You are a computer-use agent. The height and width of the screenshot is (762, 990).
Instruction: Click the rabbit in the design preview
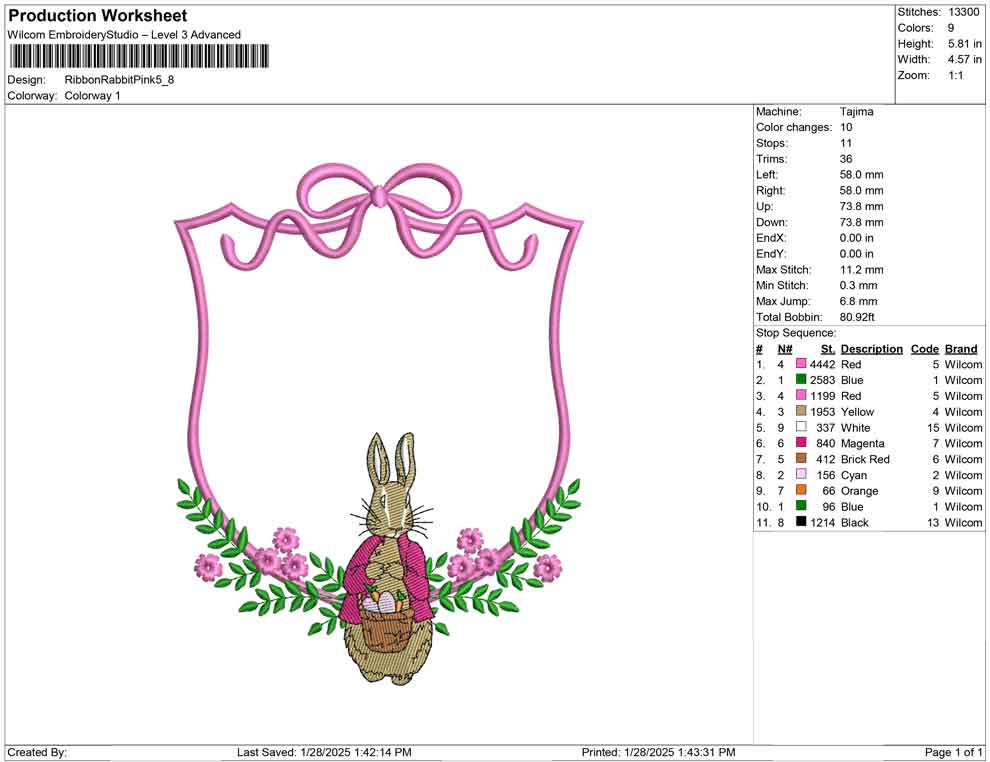pyautogui.click(x=390, y=559)
